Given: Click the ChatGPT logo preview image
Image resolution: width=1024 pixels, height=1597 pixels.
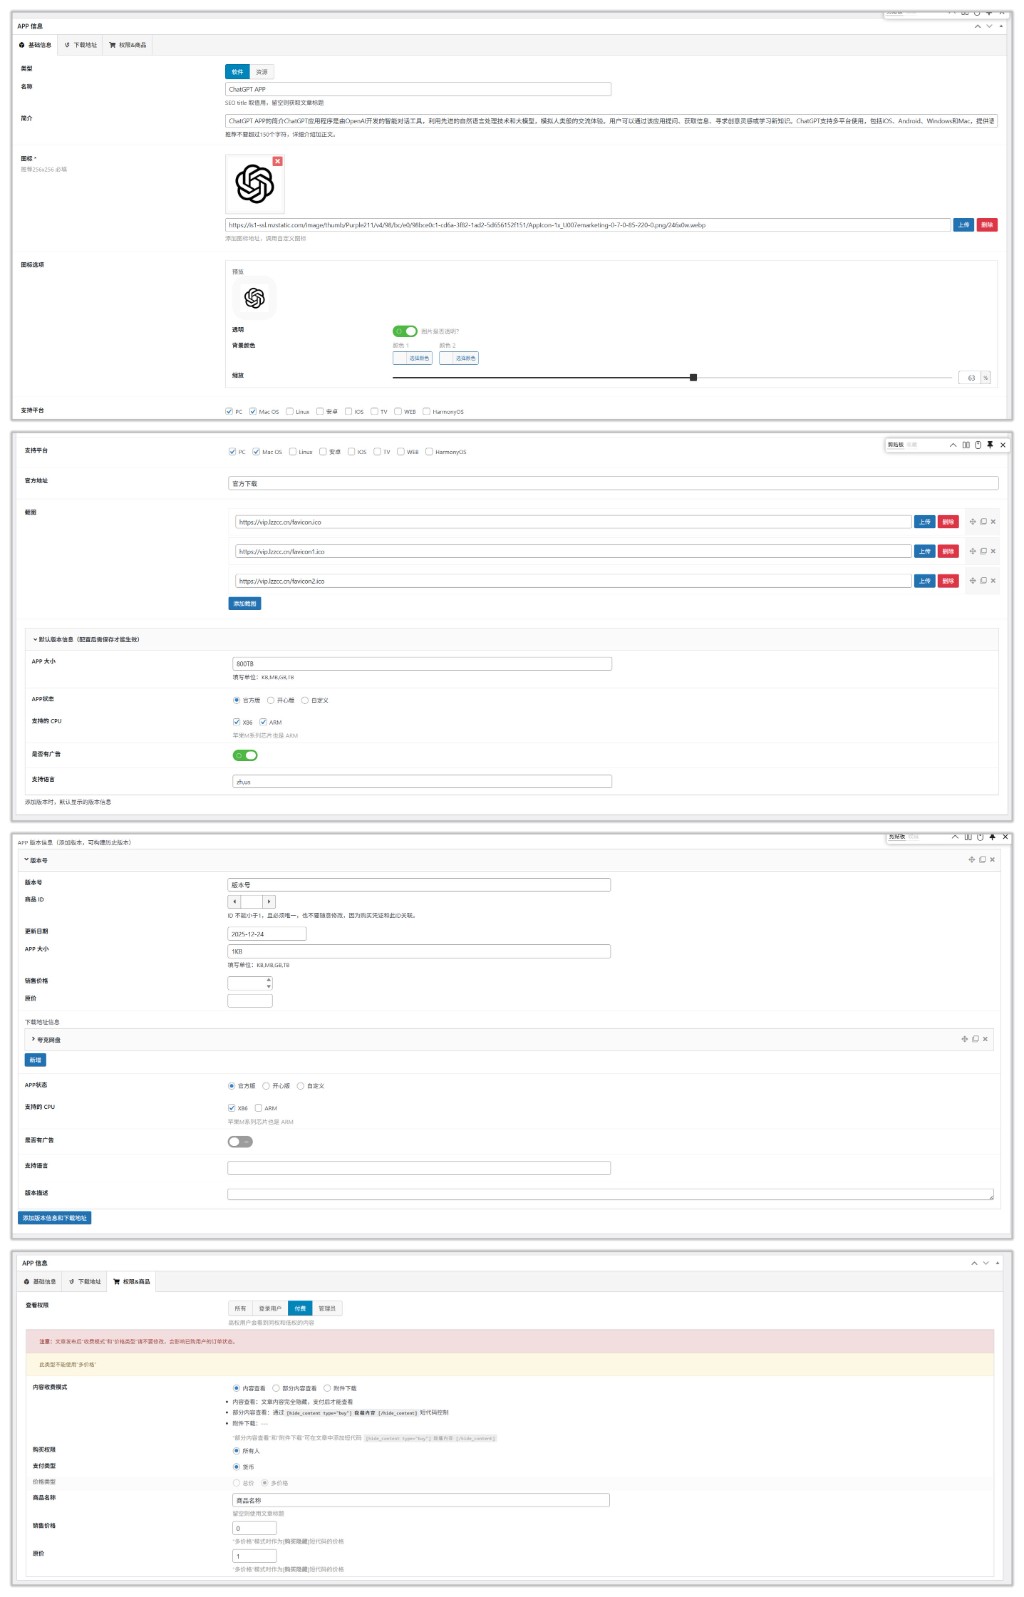Looking at the screenshot, I should click(x=255, y=184).
